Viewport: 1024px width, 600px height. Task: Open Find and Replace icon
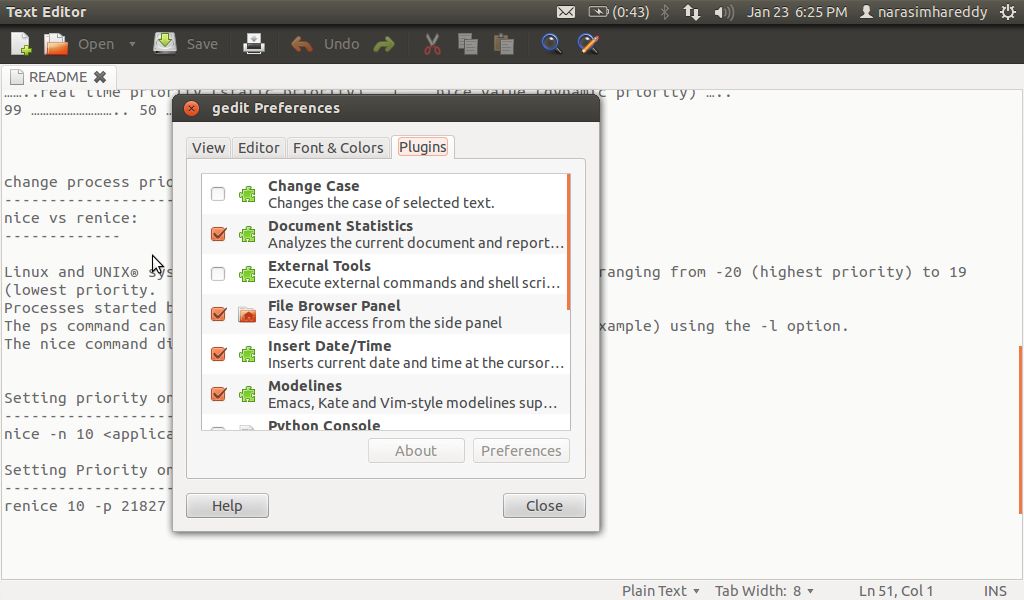pos(588,44)
